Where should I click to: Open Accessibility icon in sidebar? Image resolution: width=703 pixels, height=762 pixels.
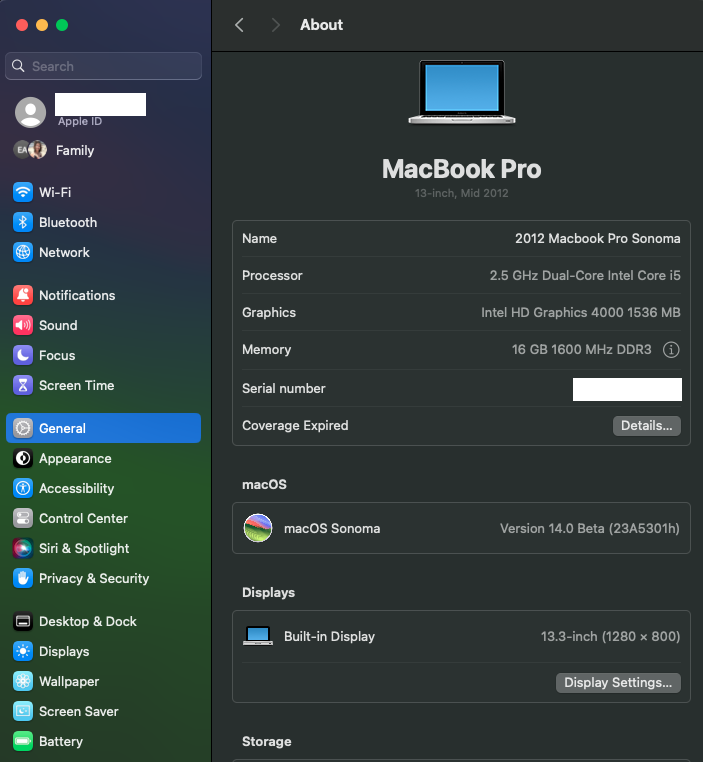point(23,488)
